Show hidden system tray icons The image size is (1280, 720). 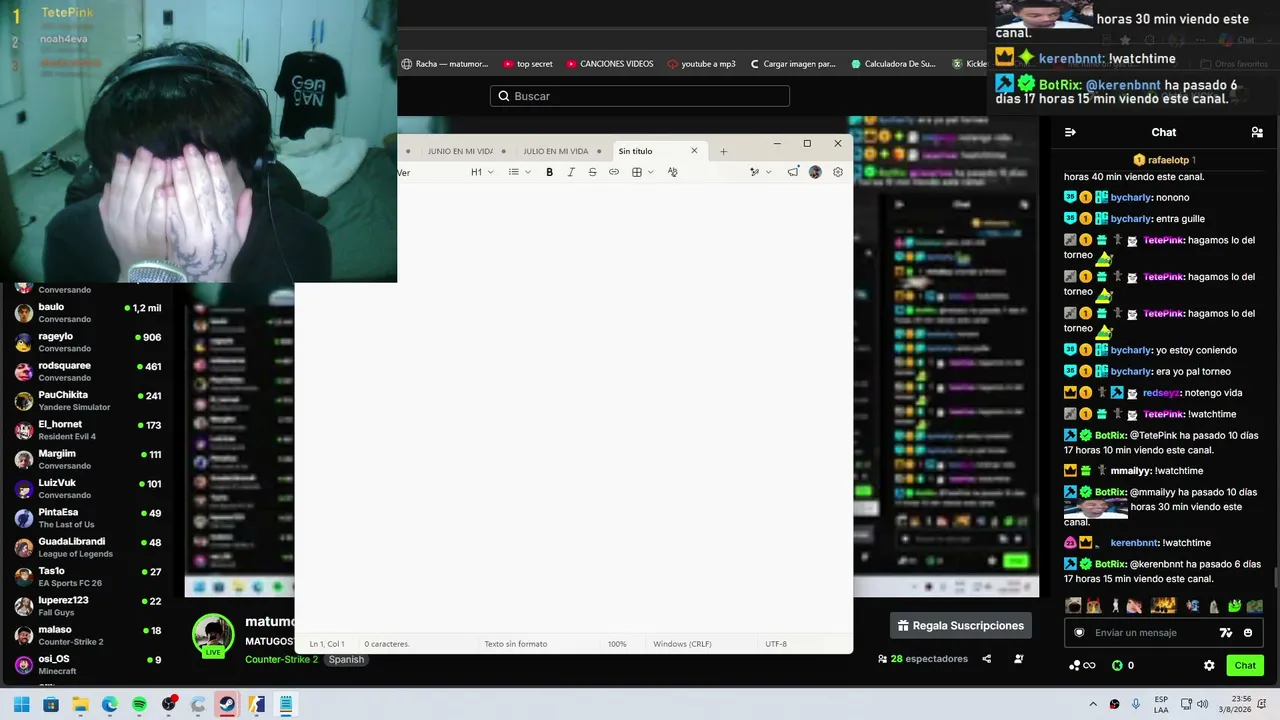tap(1093, 704)
